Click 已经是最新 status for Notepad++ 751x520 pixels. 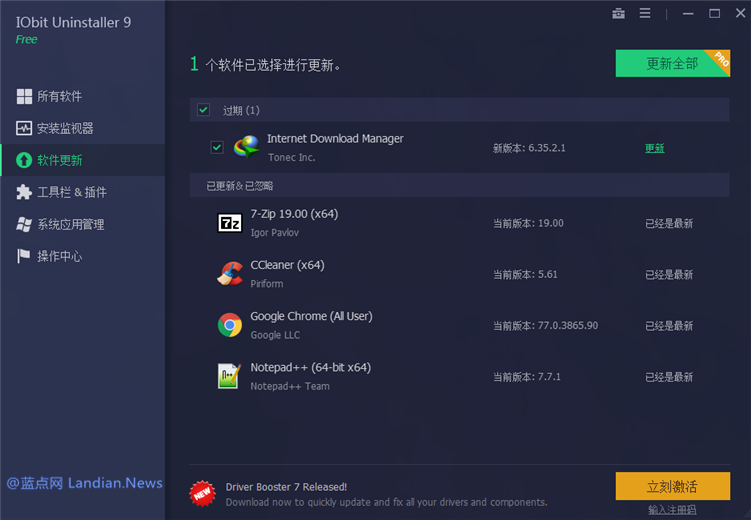click(669, 377)
